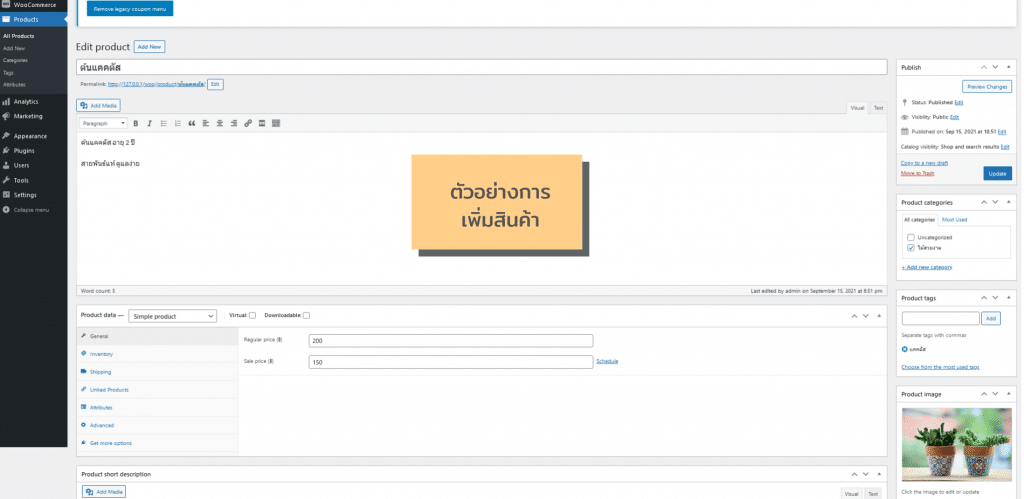The width and height of the screenshot is (1024, 499).
Task: Insert a bulleted list
Action: tap(163, 123)
